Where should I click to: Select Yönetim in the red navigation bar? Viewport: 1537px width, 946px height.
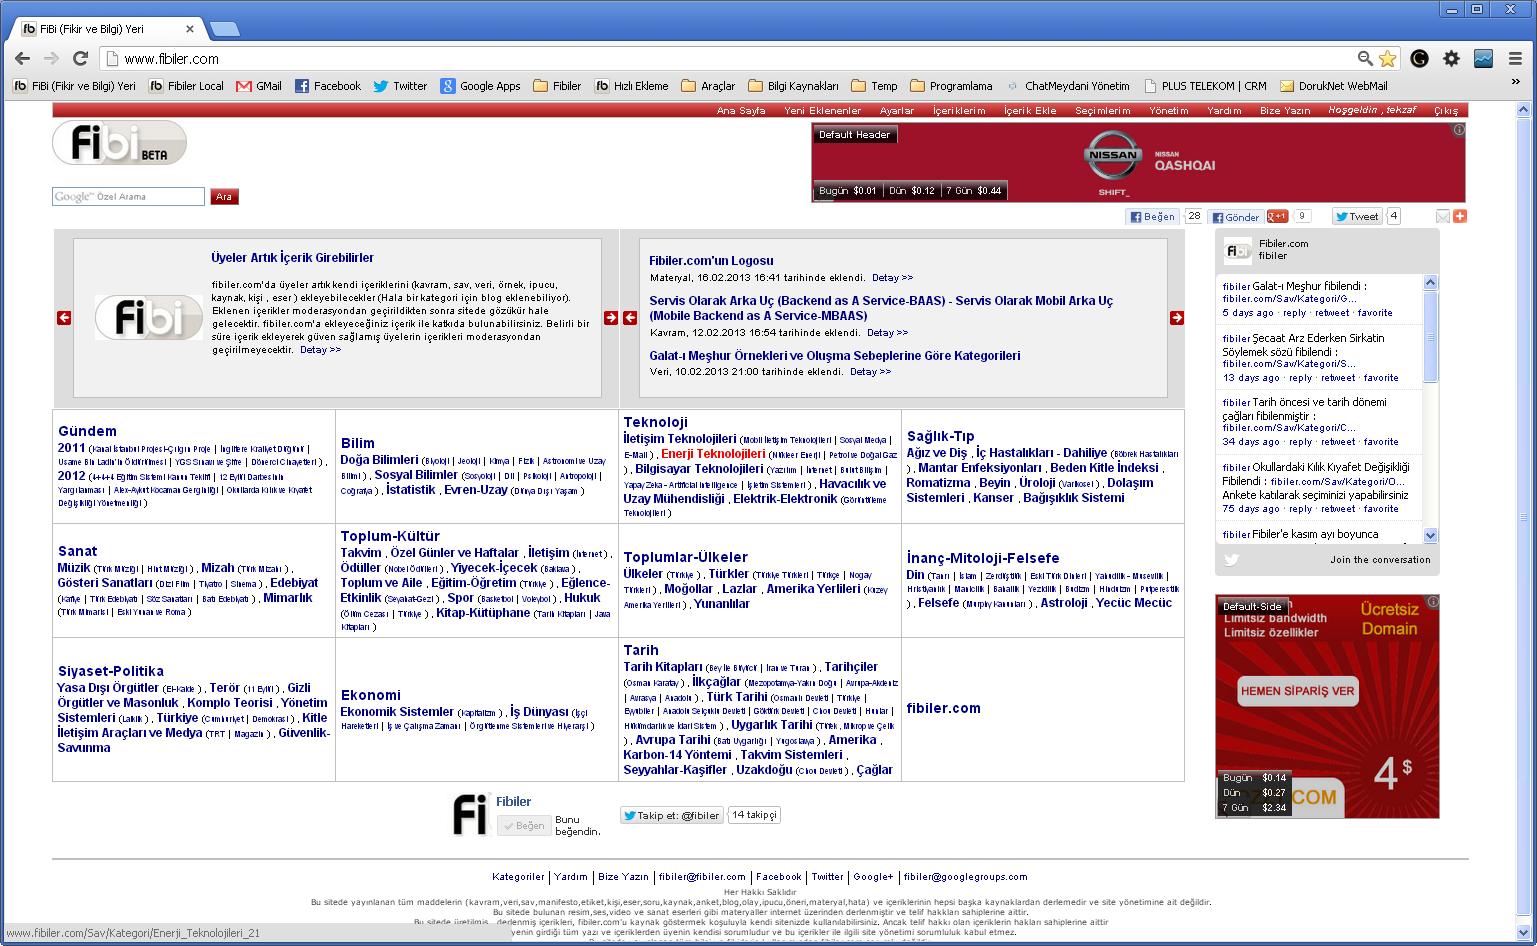tap(1168, 111)
